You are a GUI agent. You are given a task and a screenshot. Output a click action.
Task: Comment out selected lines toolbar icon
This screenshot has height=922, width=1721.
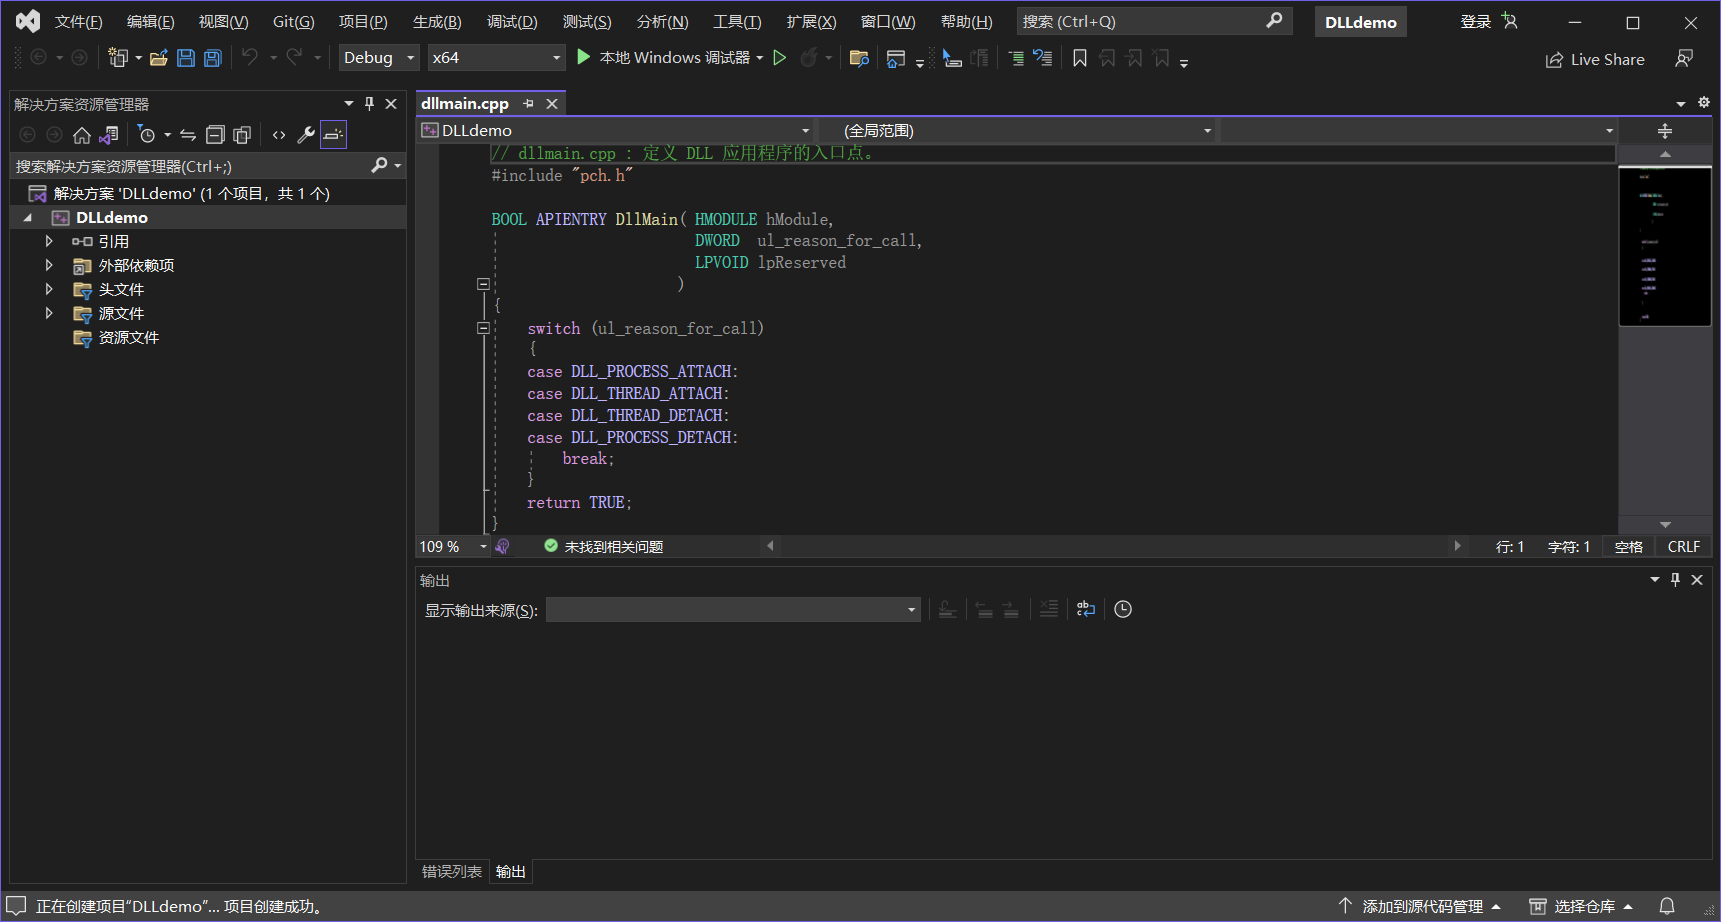[1016, 58]
